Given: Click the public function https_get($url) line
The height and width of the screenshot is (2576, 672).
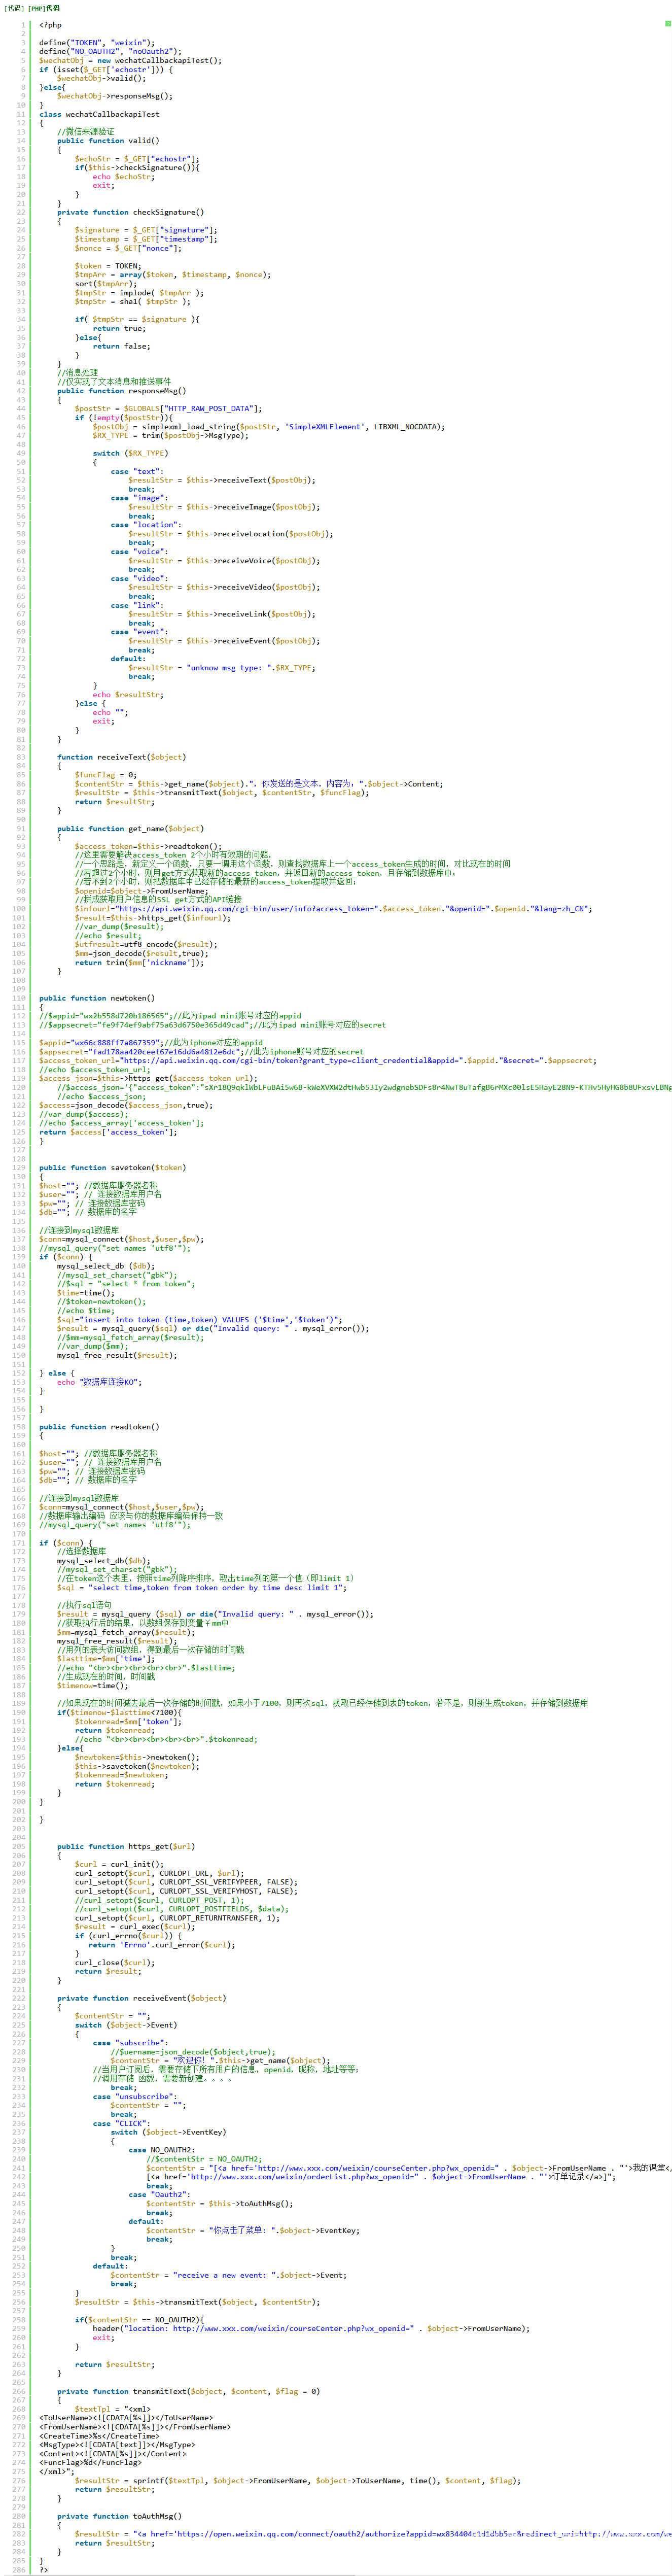Looking at the screenshot, I should click(x=126, y=1847).
